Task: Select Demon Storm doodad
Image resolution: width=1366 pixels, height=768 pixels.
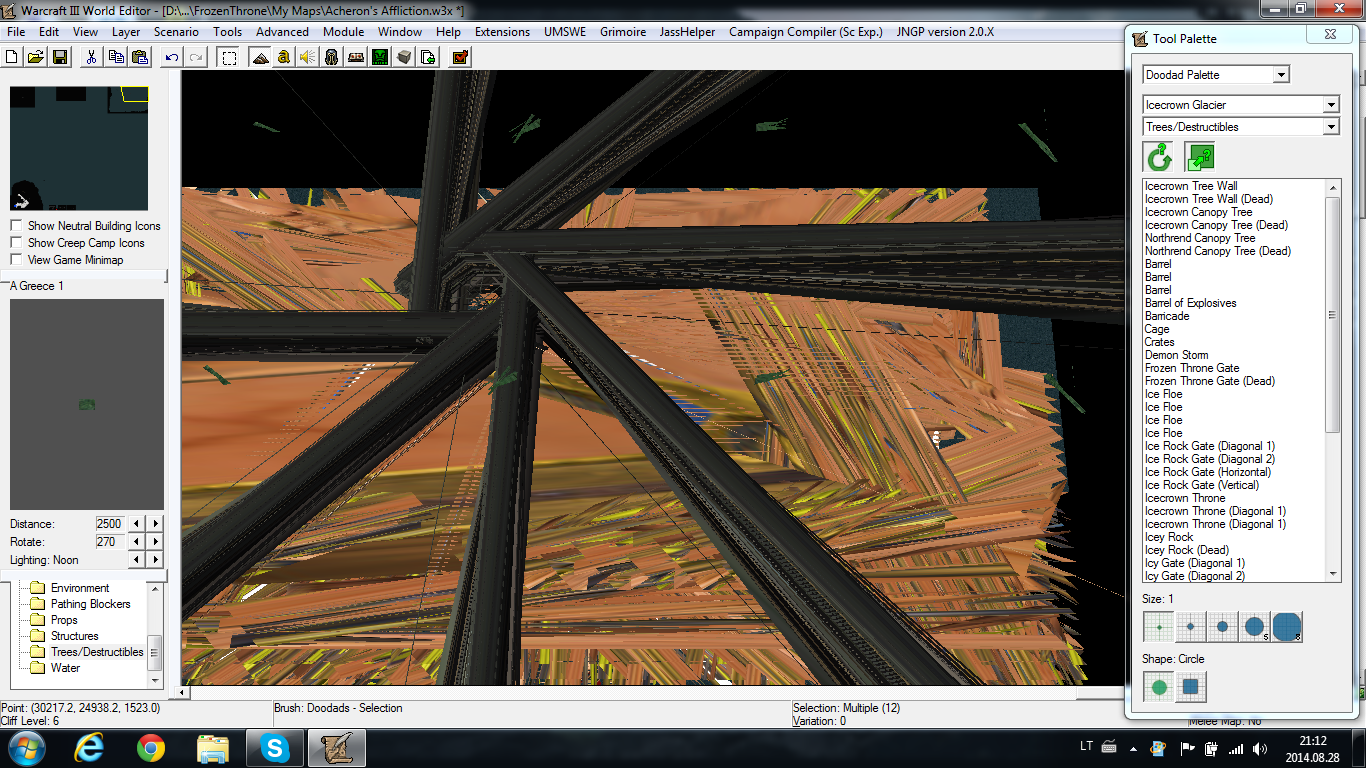Action: click(x=1176, y=355)
